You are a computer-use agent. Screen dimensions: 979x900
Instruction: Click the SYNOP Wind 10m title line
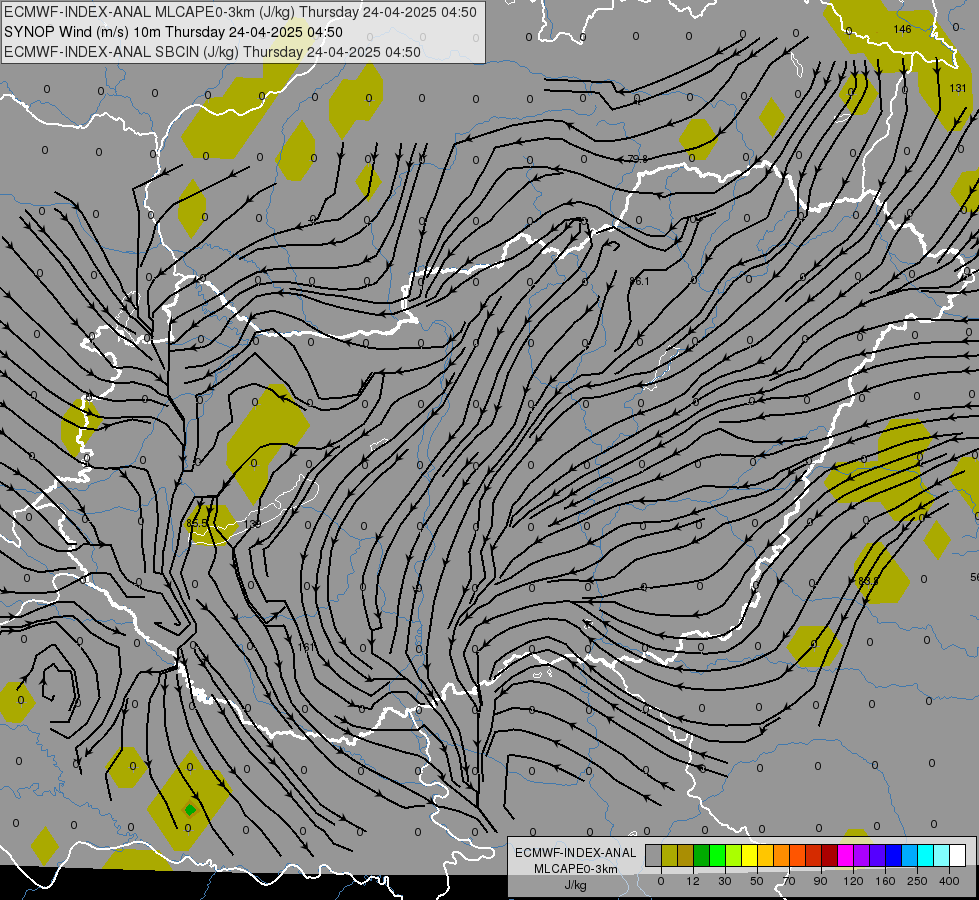(x=173, y=32)
